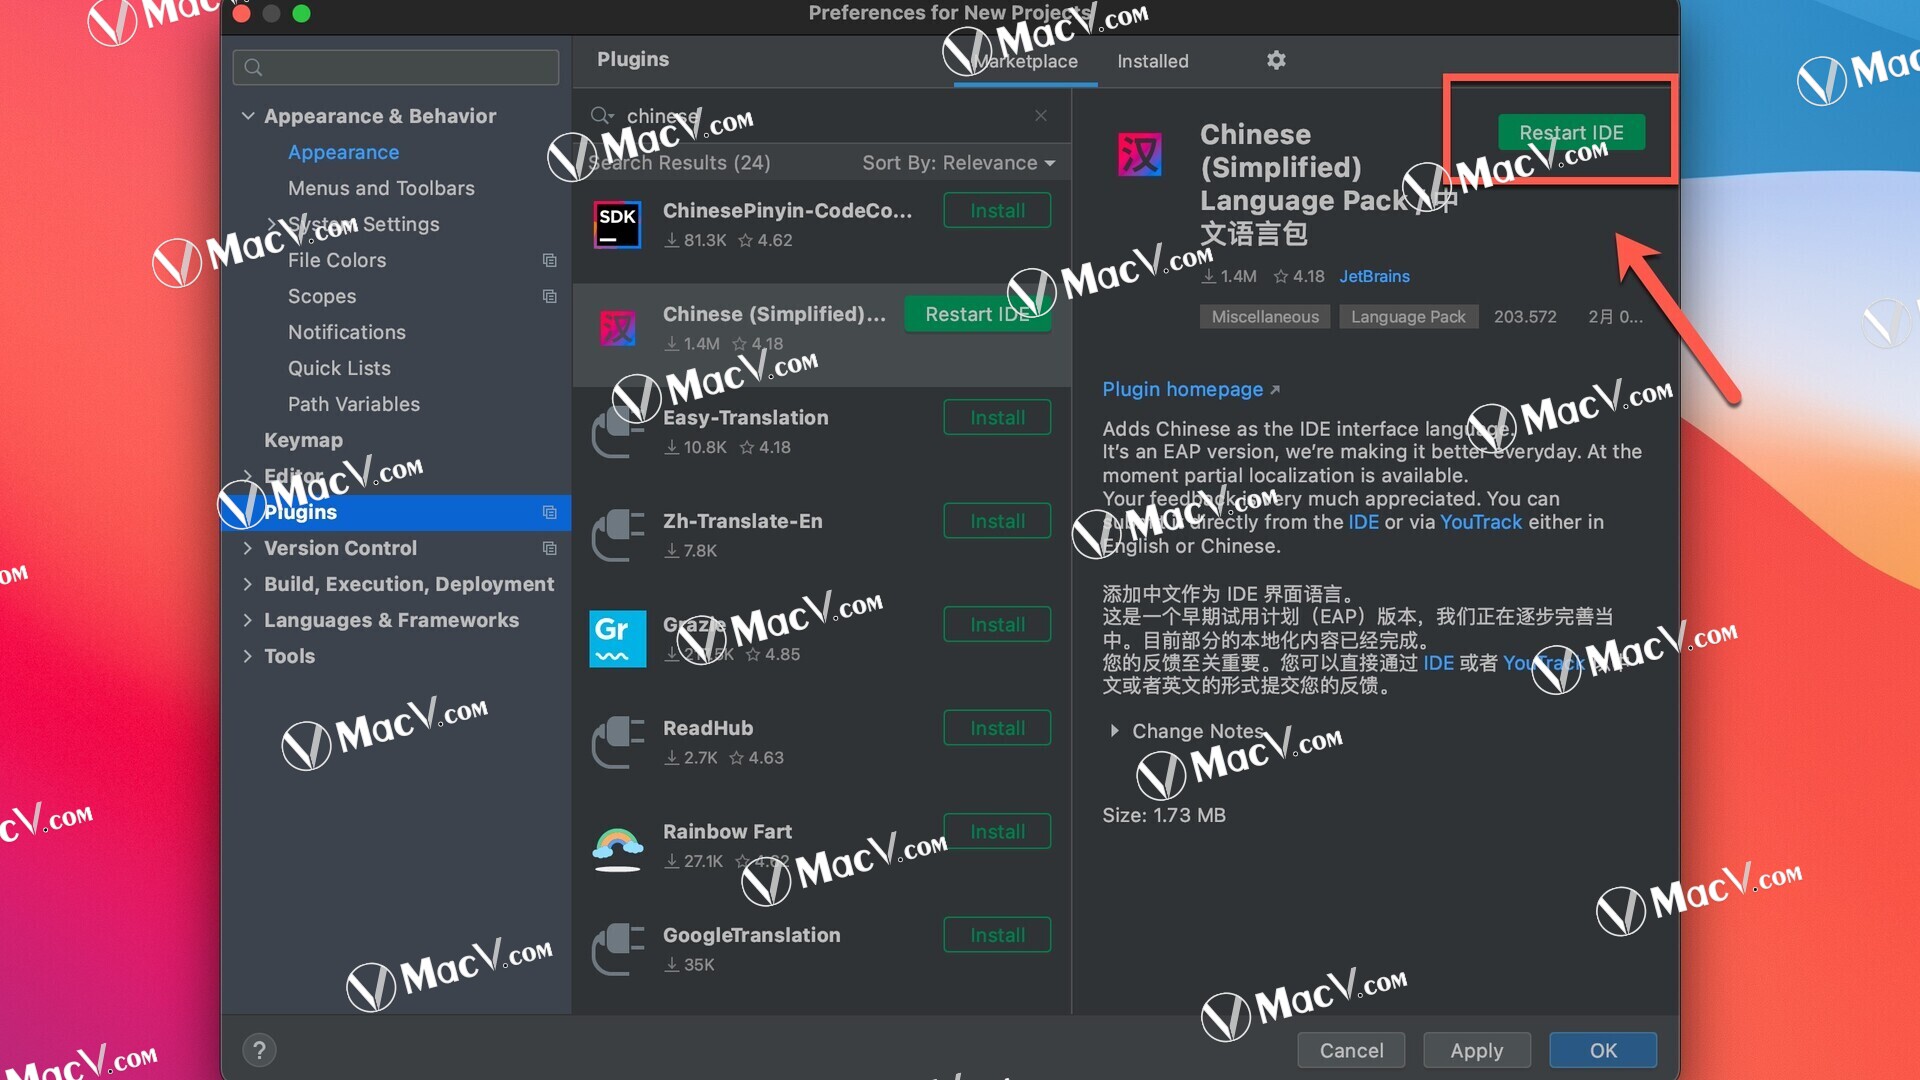Open the Path Variables settings
The image size is (1920, 1080).
pyautogui.click(x=354, y=404)
